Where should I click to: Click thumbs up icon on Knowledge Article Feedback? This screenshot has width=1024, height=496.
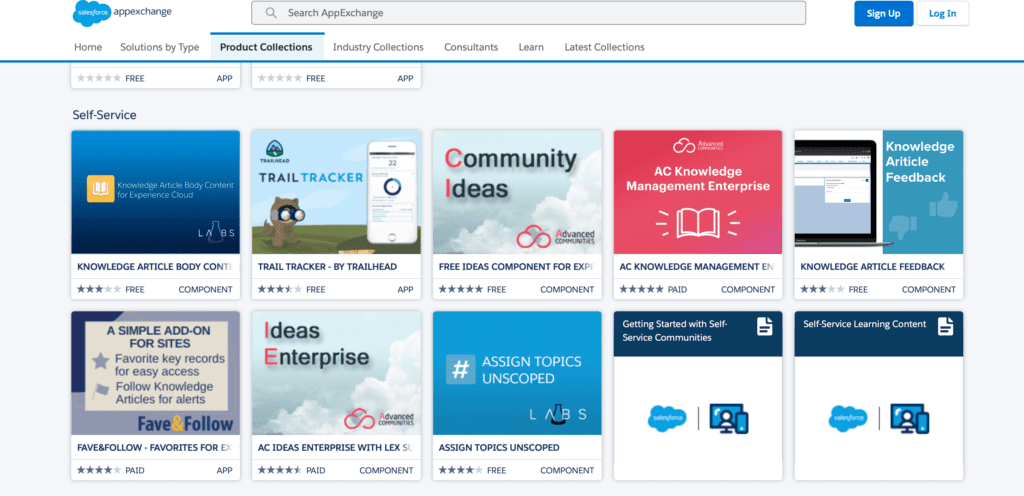pyautogui.click(x=944, y=206)
